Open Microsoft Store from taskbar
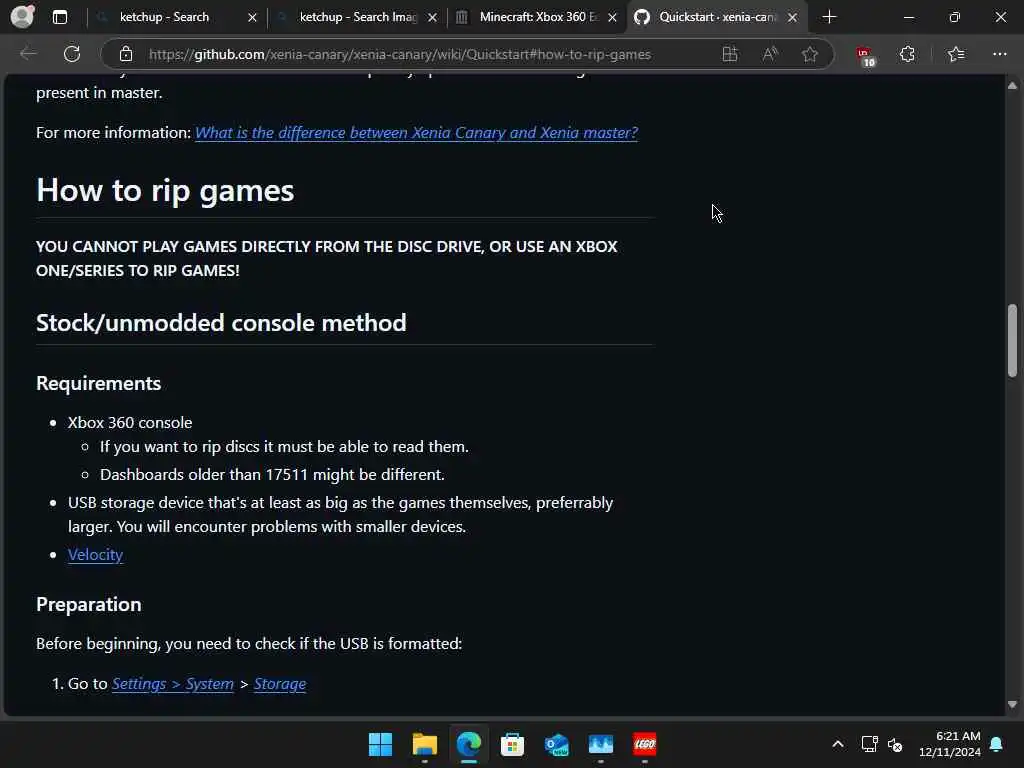 pyautogui.click(x=513, y=744)
